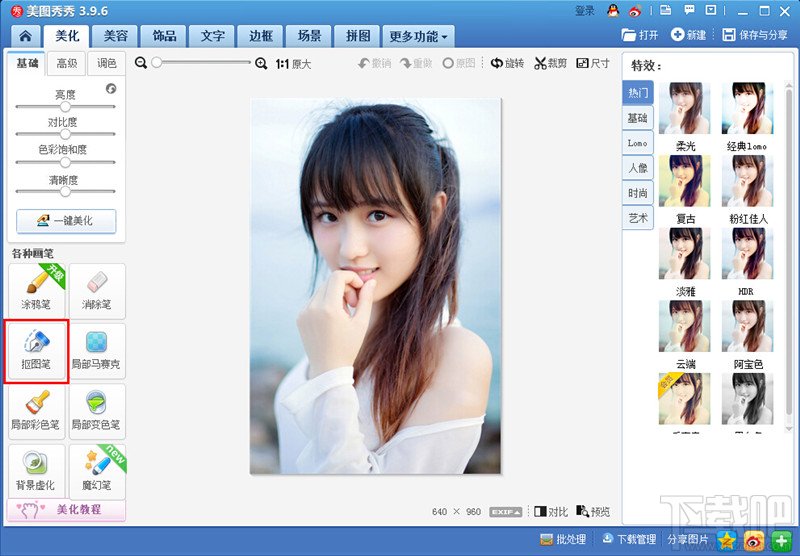Open the 美化教程 tutorial link

pyautogui.click(x=66, y=510)
